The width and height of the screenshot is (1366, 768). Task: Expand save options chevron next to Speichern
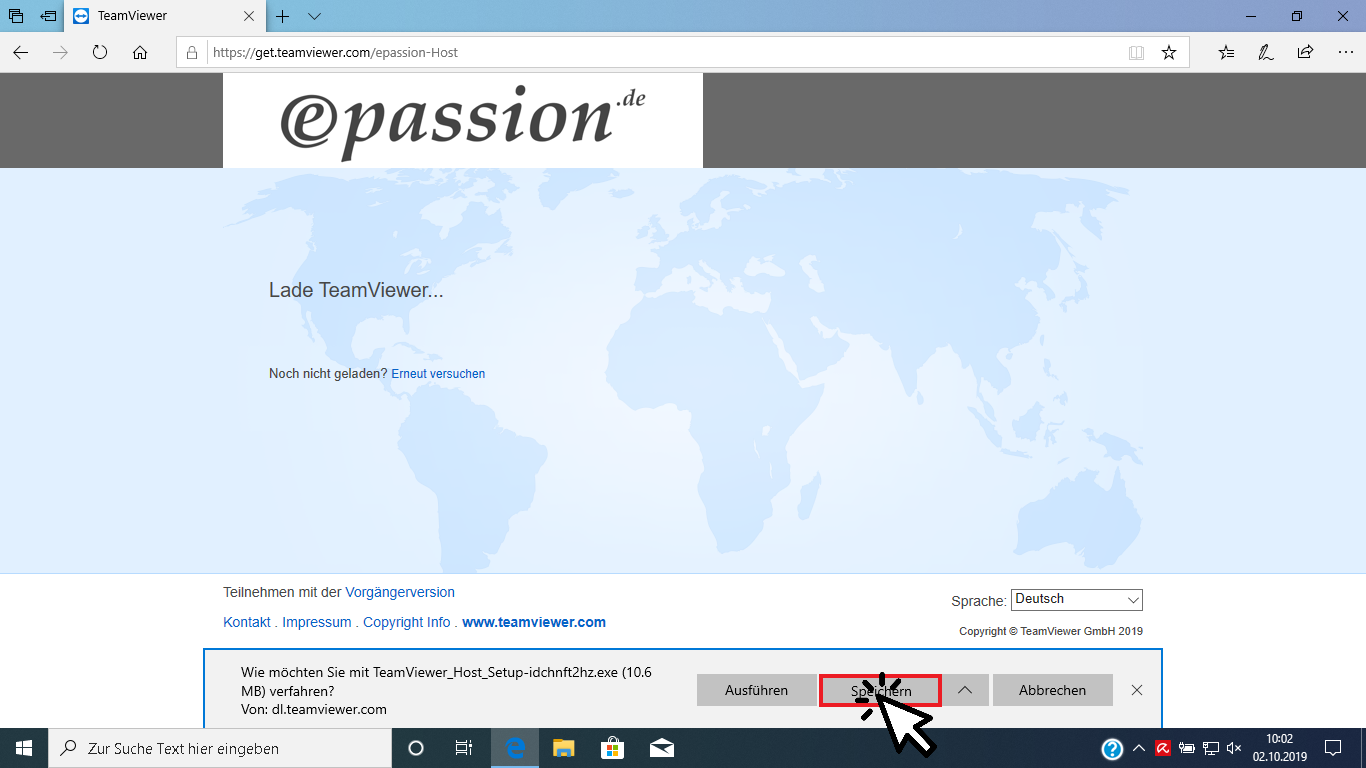click(x=965, y=690)
